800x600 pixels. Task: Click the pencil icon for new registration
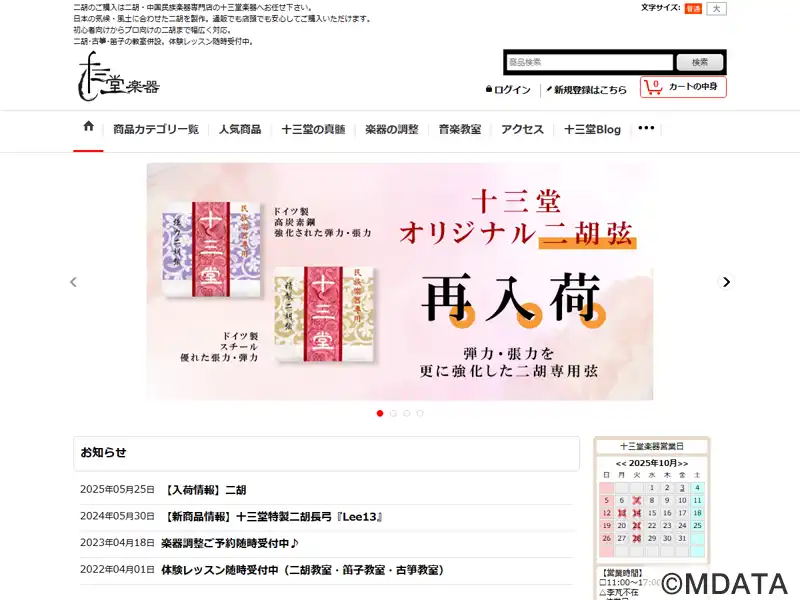[549, 89]
